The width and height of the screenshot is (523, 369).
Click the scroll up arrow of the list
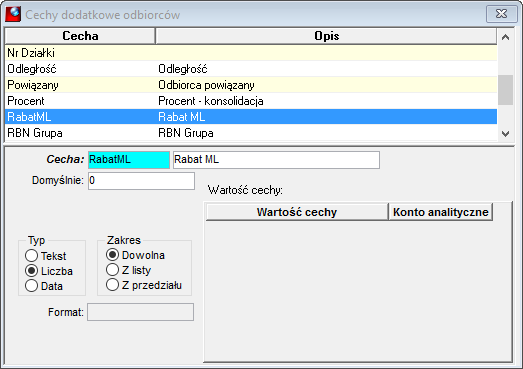[x=505, y=37]
